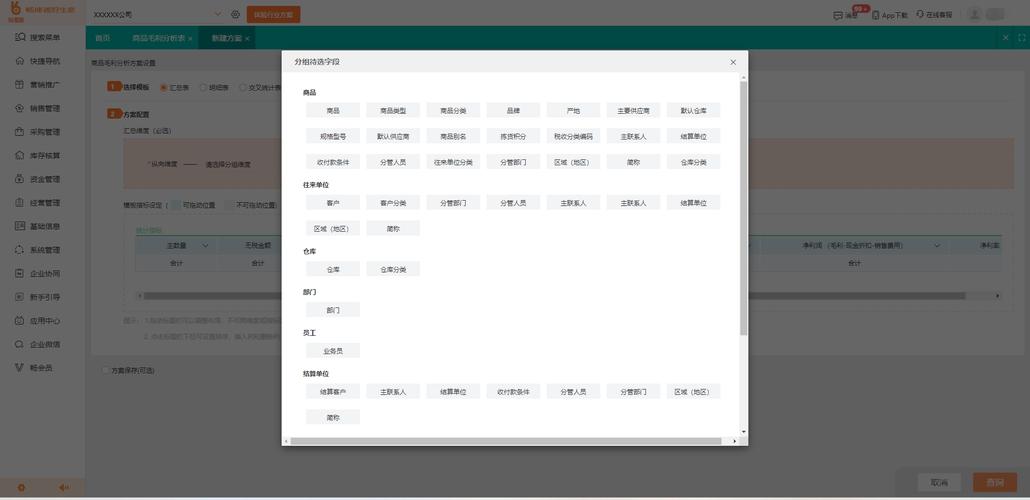1030x500 pixels.
Task: Click the orange round icon at sidebar bottom
Action: pos(21,488)
